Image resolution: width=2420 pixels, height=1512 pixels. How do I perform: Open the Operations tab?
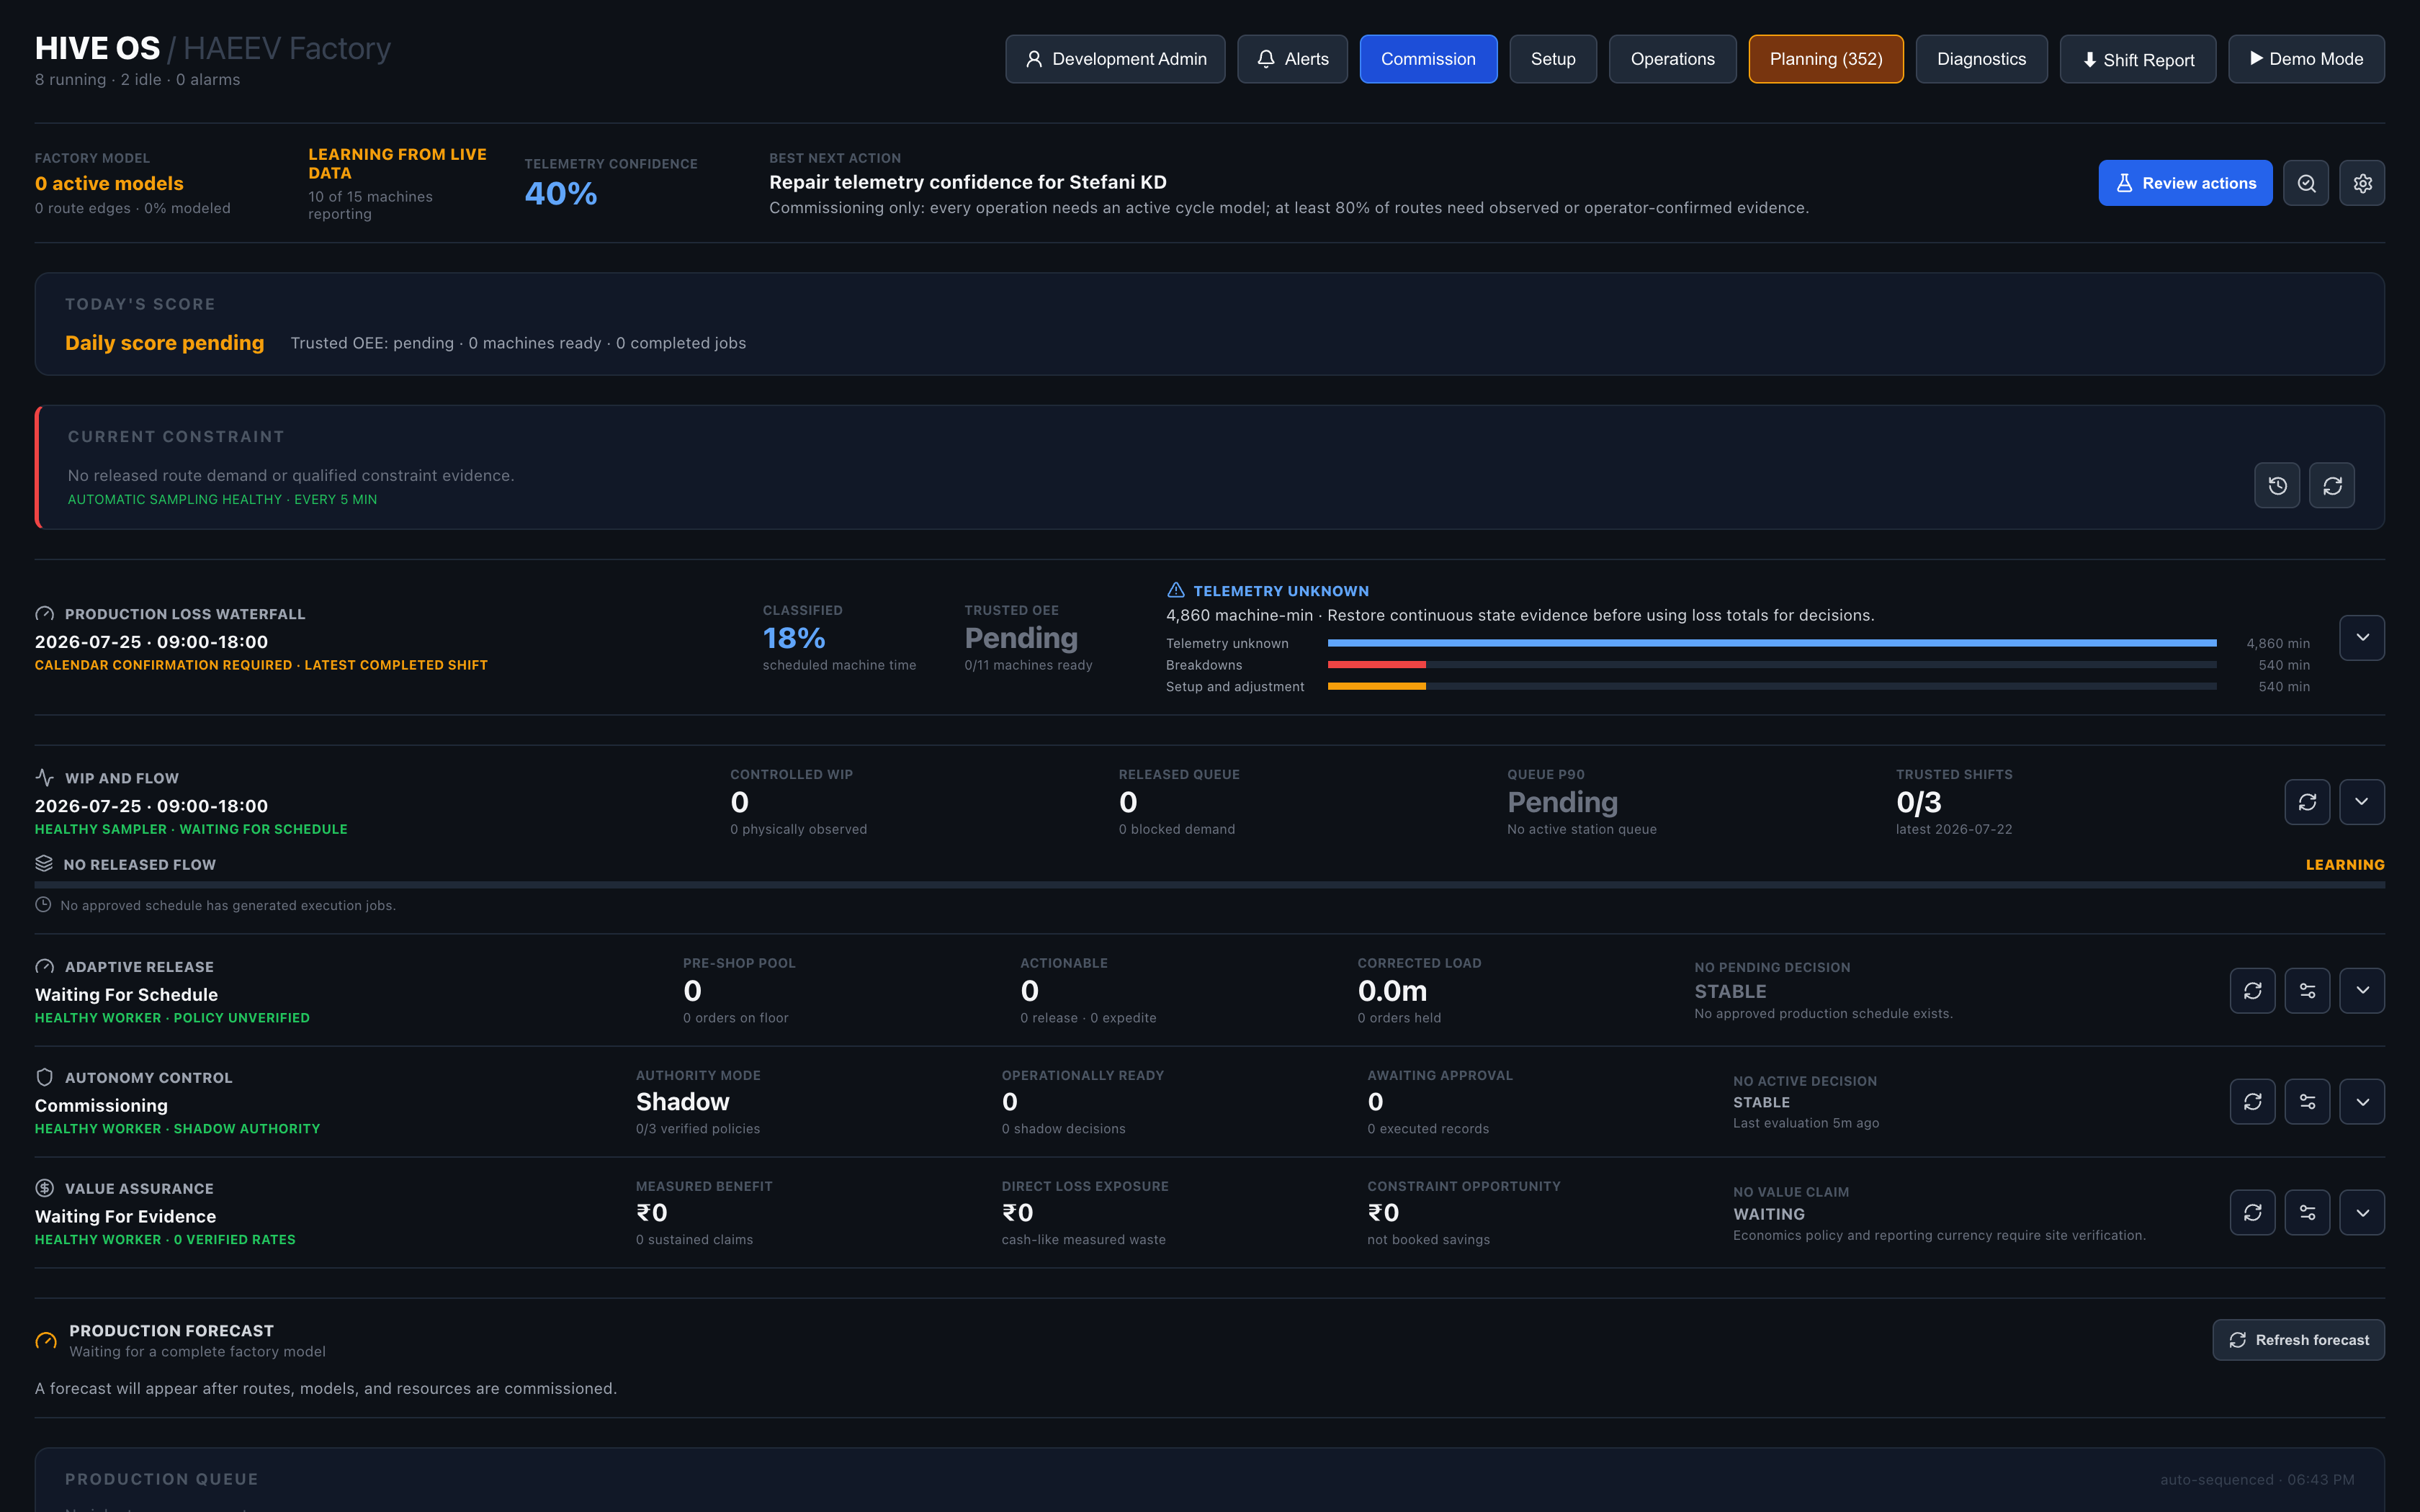point(1672,59)
